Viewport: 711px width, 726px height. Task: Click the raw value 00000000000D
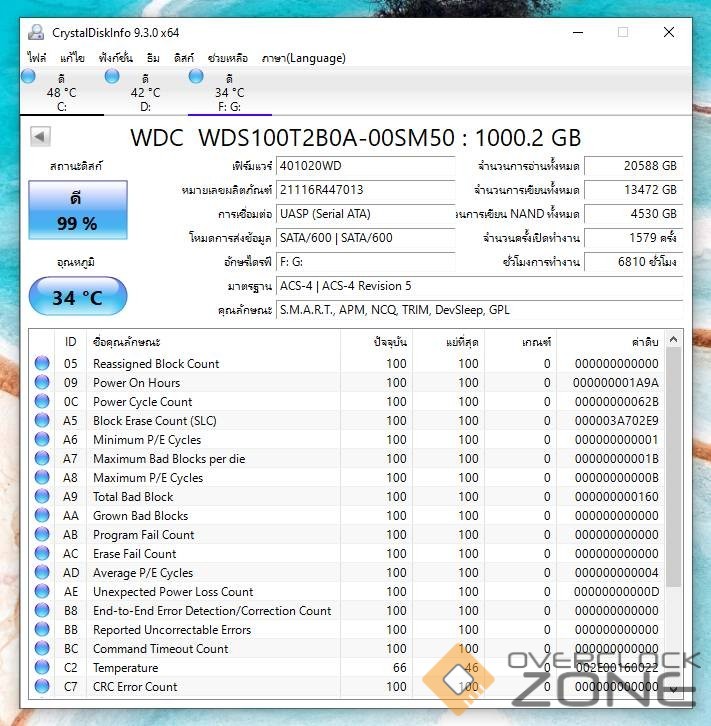[616, 592]
